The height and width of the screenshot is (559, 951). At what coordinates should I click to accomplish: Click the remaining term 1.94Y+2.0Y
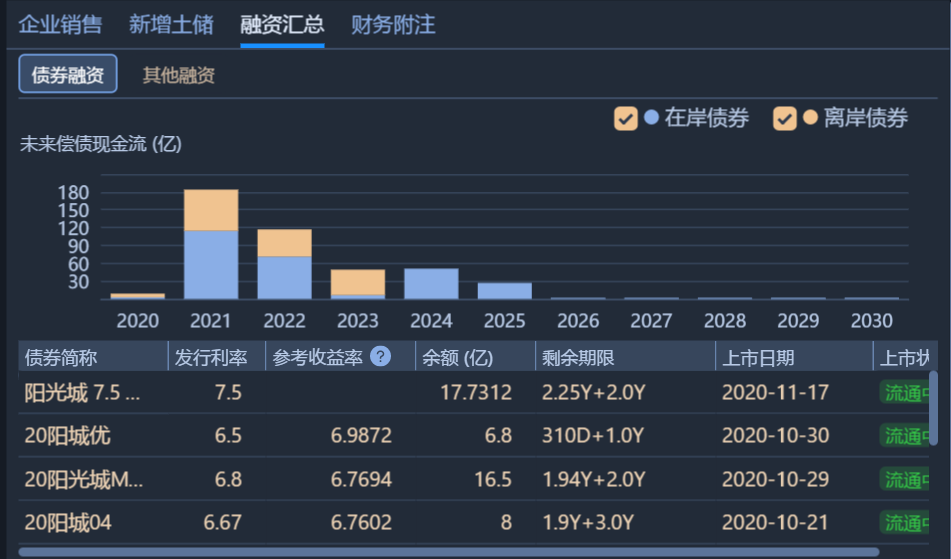point(594,480)
